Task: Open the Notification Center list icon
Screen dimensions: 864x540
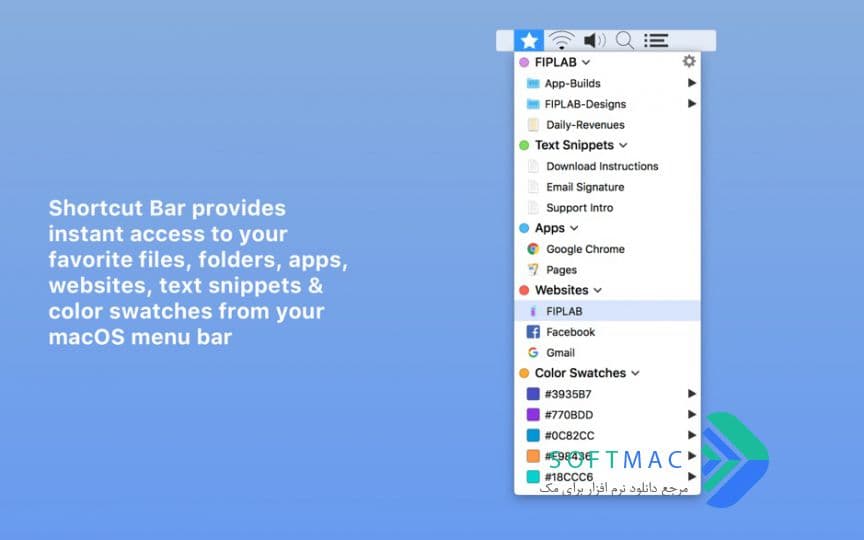Action: click(656, 40)
